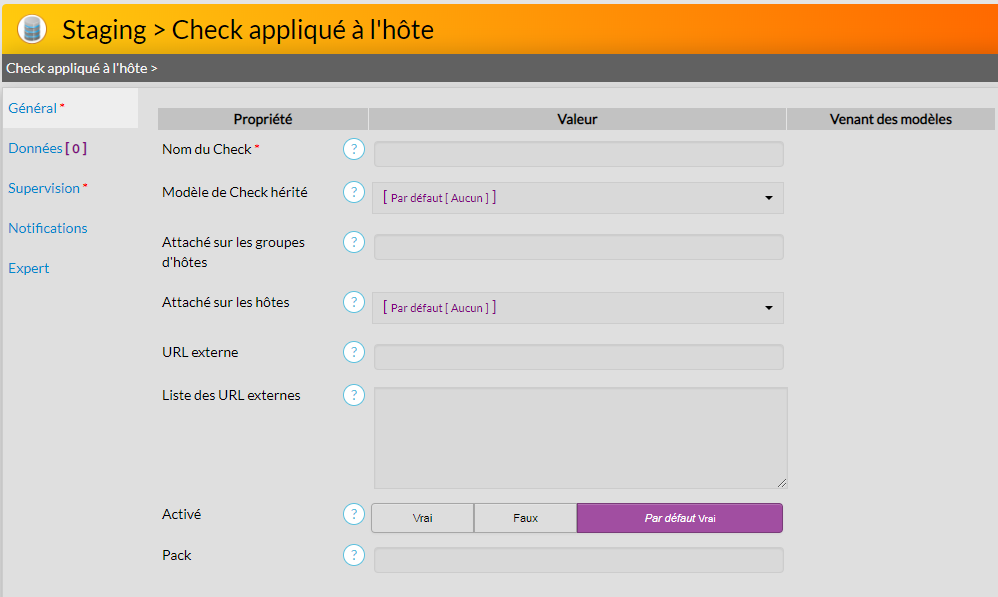Viewport: 998px width, 597px height.
Task: Go to the Notifications tab
Action: point(48,228)
